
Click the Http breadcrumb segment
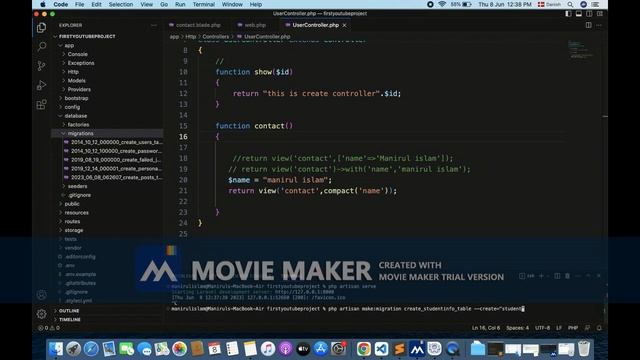pos(191,37)
